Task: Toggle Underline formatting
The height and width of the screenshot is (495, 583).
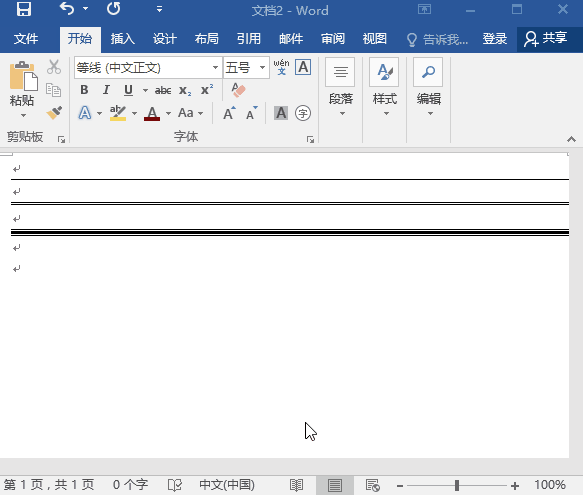Action: pyautogui.click(x=128, y=90)
